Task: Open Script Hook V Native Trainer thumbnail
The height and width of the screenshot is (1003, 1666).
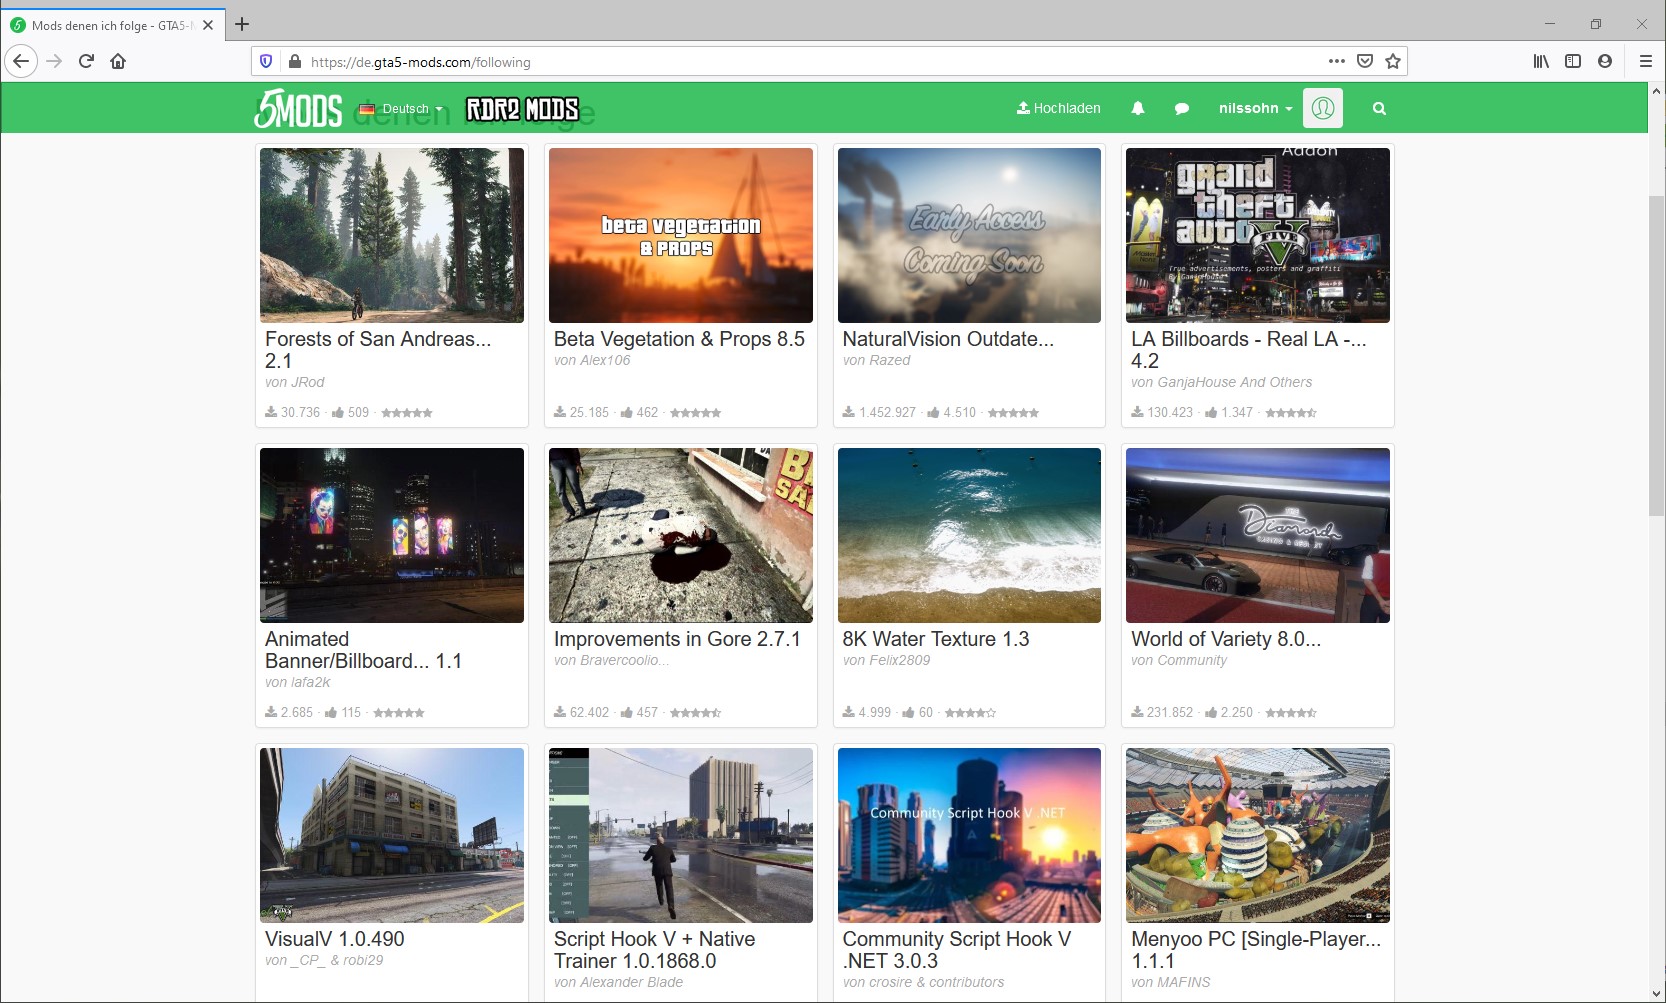Action: (x=681, y=835)
